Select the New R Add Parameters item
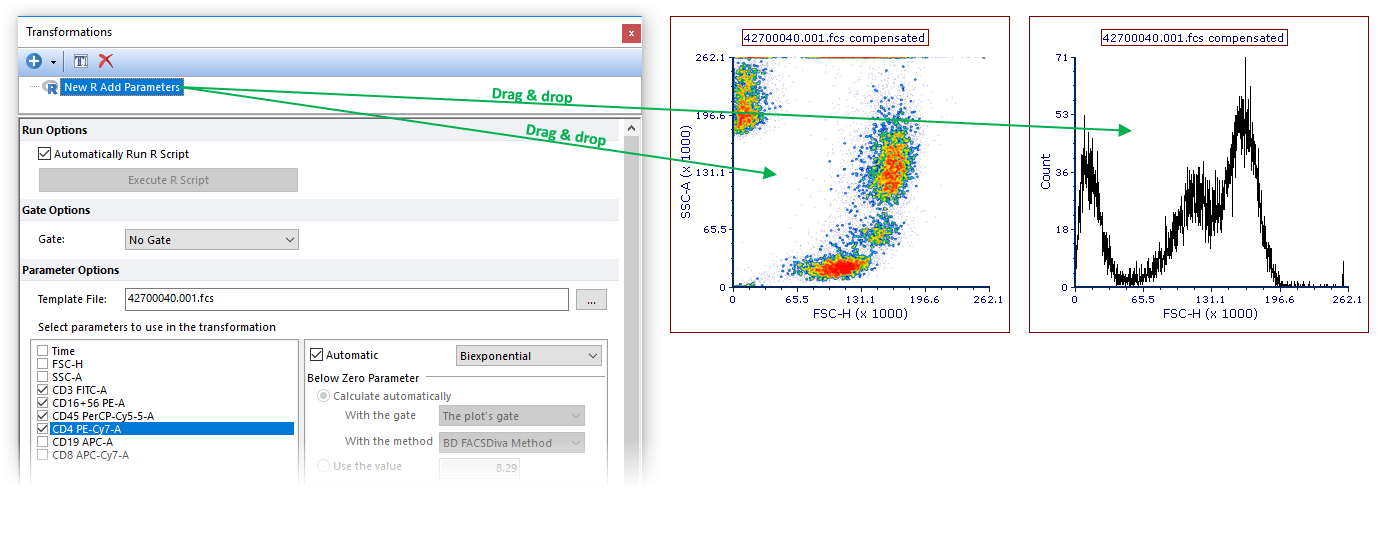 (122, 87)
